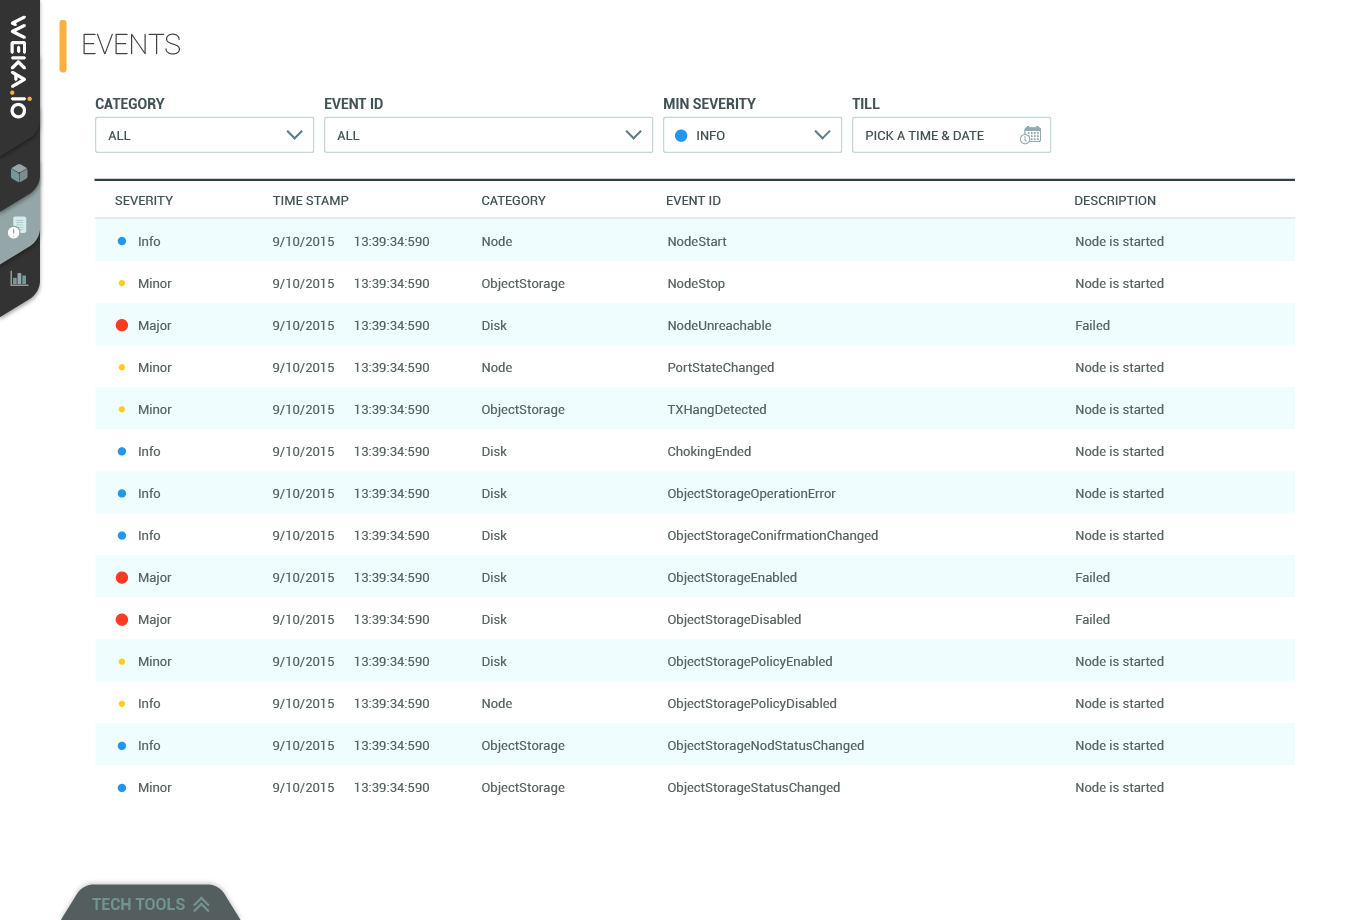Select the cube cluster icon in the sidebar
This screenshot has height=920, width=1360.
point(20,172)
